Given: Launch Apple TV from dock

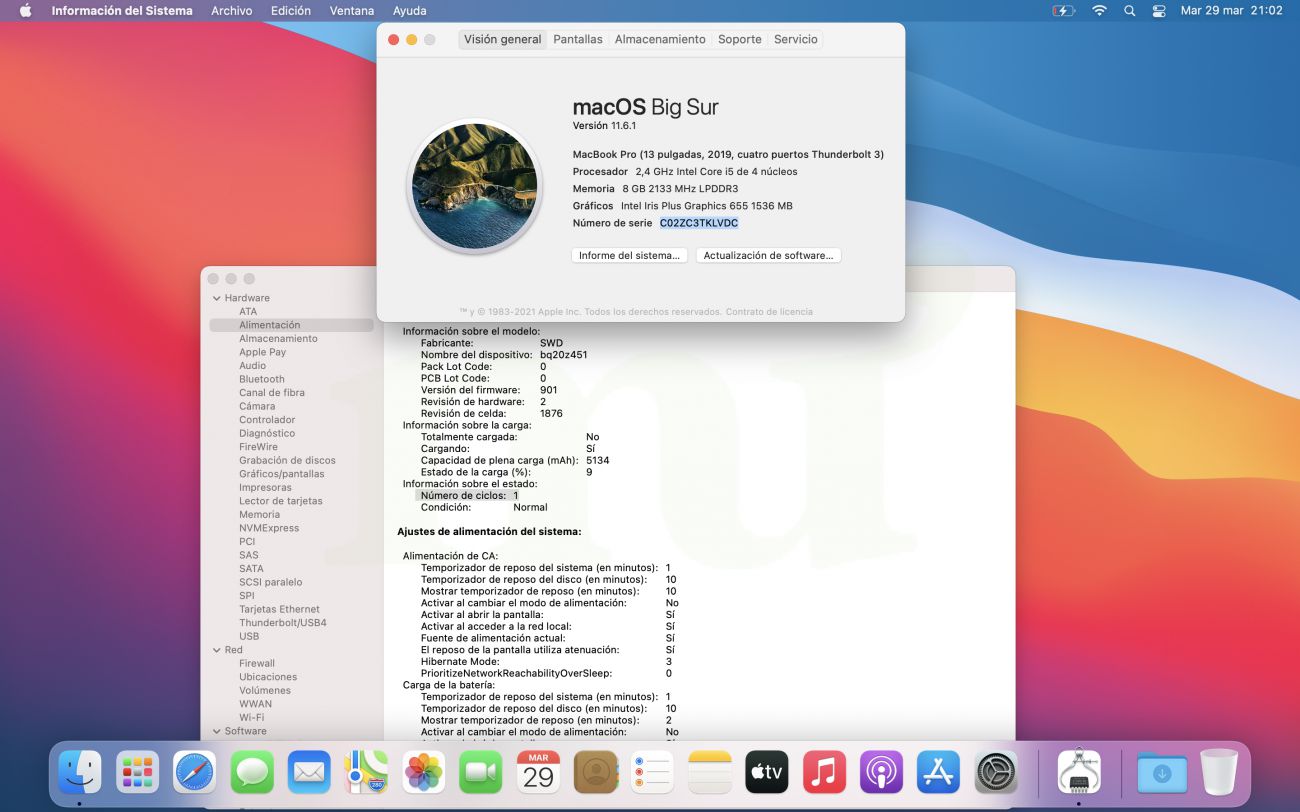Looking at the screenshot, I should tap(767, 772).
